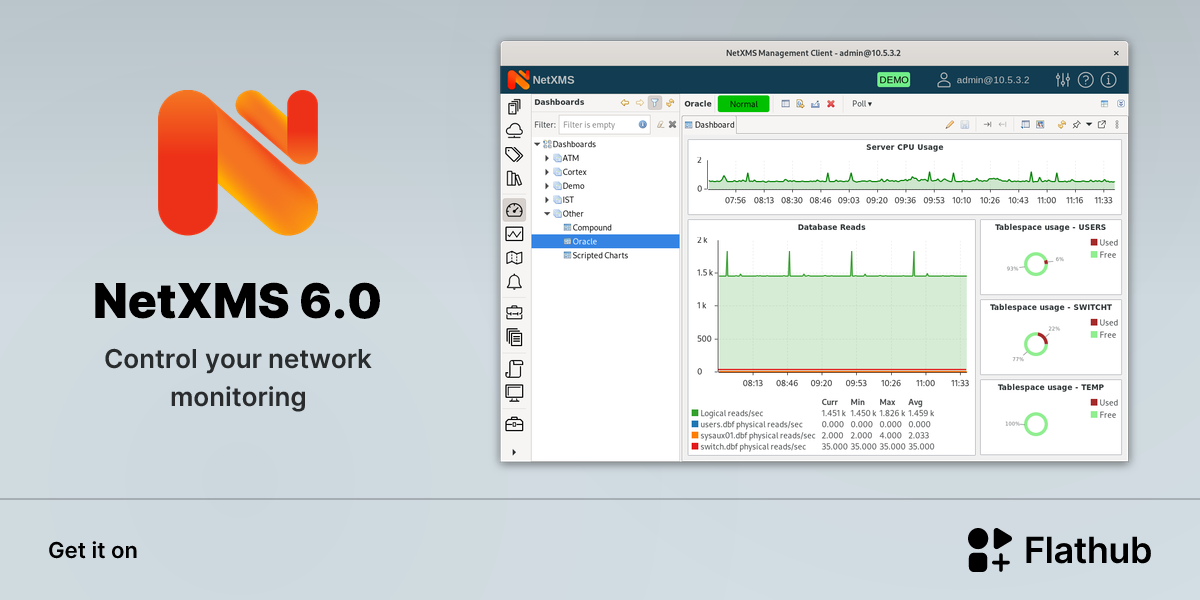
Task: Toggle the pin view icon
Action: click(x=1076, y=125)
